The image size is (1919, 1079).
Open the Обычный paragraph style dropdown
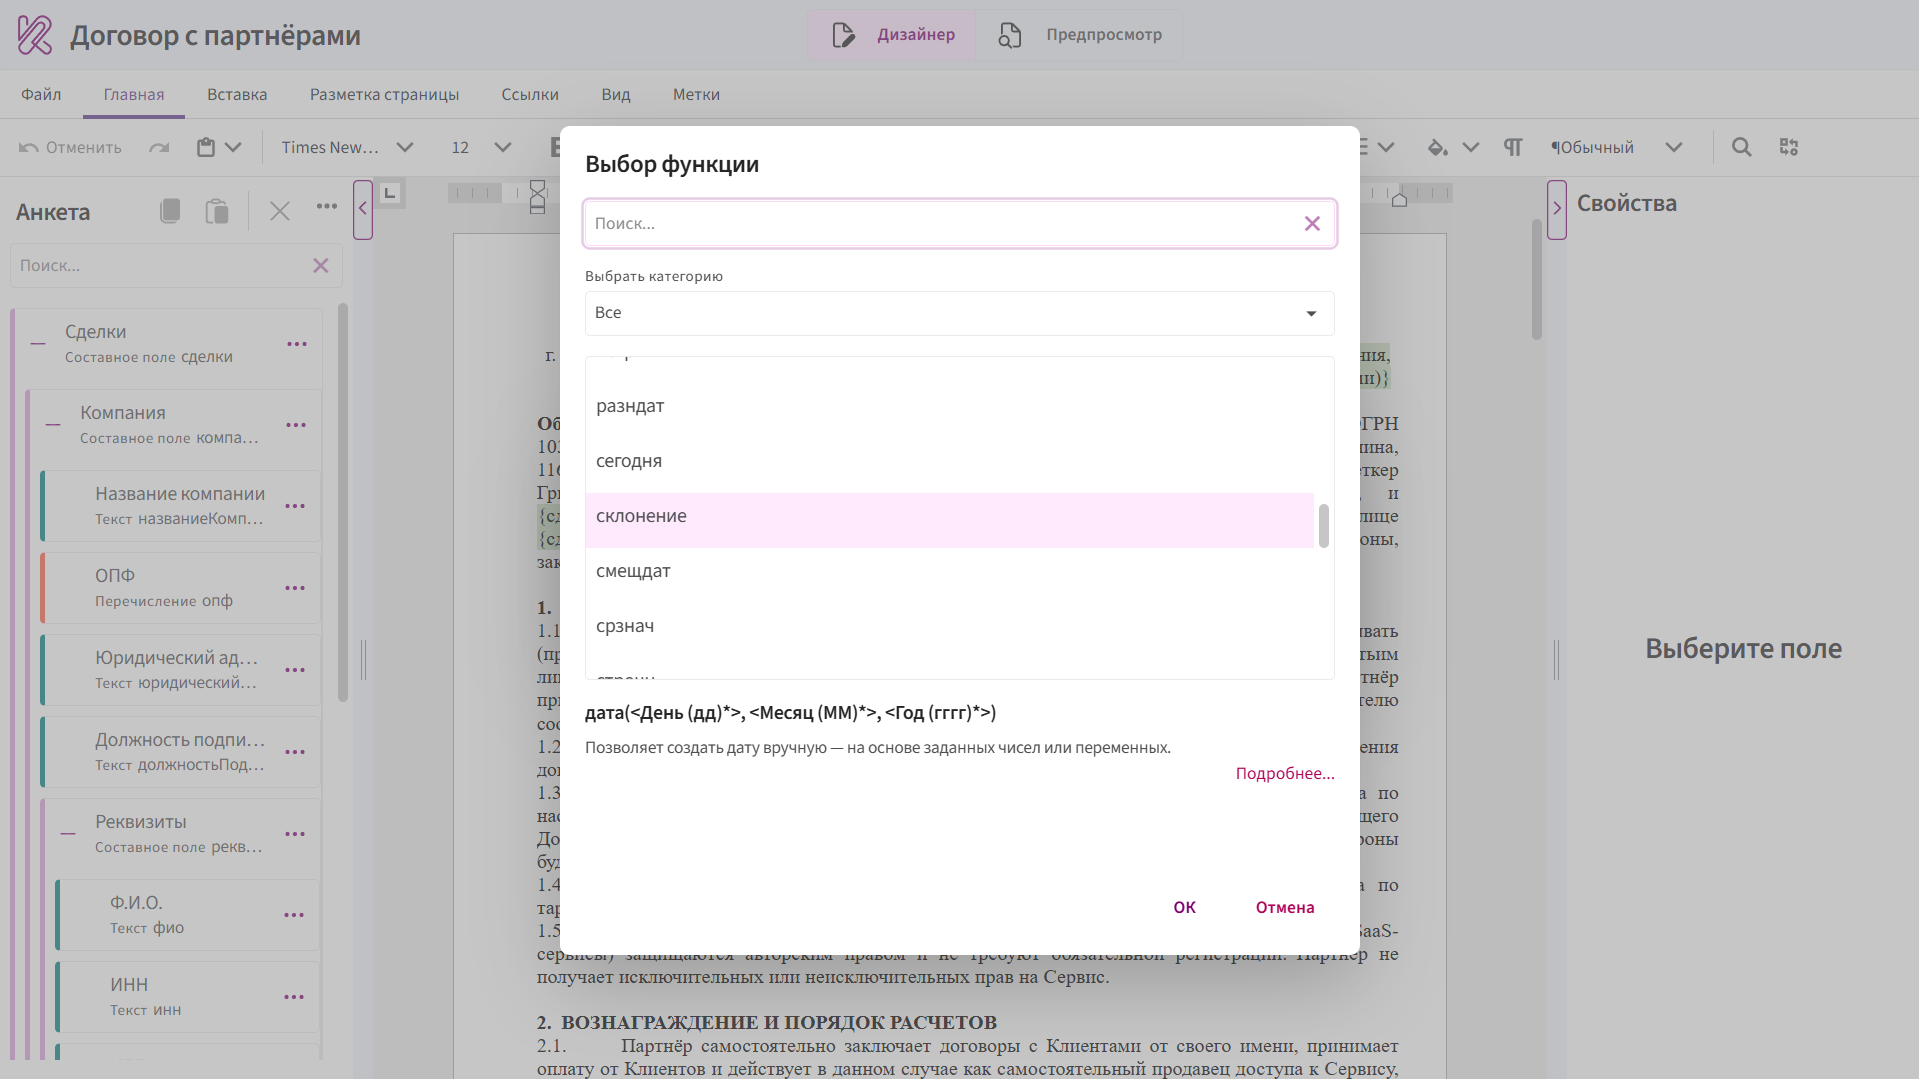pos(1673,148)
